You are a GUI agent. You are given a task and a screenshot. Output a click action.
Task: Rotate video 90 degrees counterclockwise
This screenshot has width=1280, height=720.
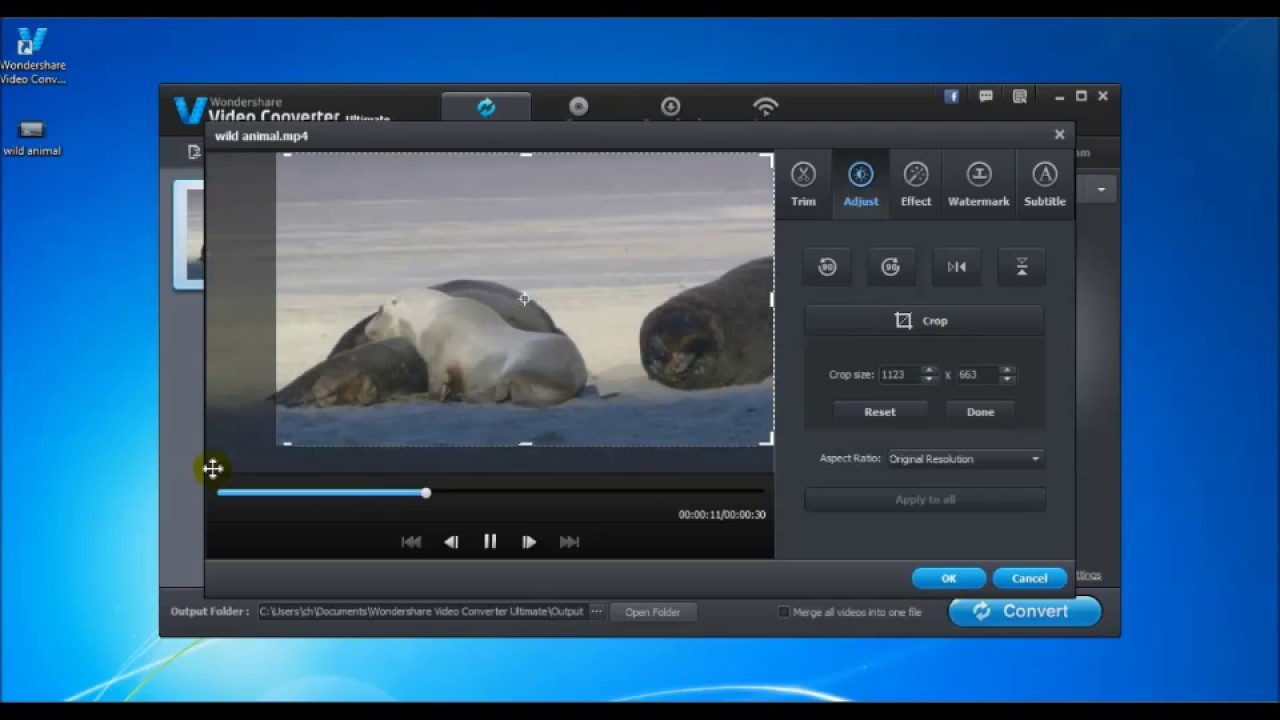click(x=827, y=267)
